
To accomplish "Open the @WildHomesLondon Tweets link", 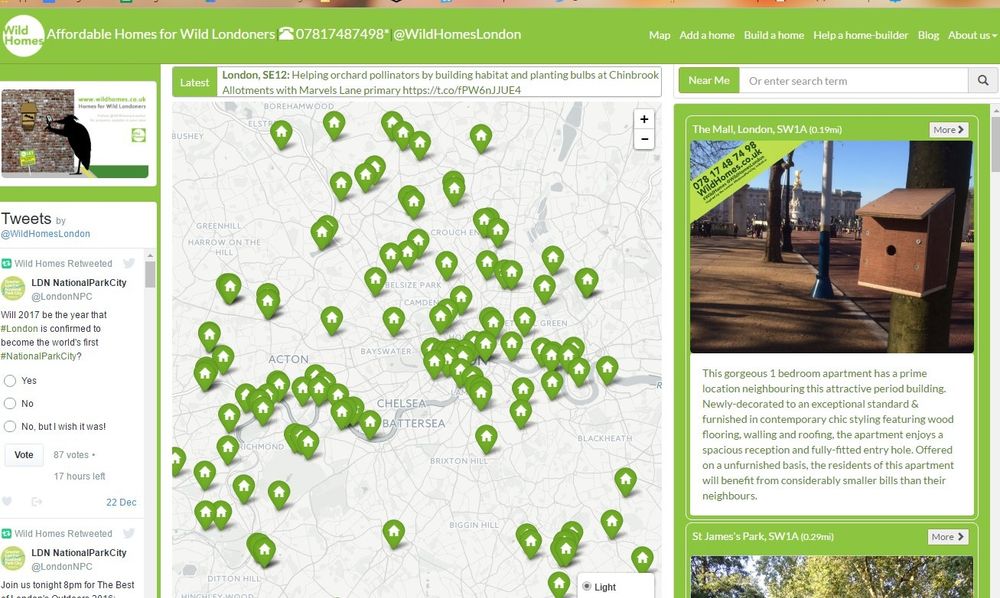I will 45,234.
